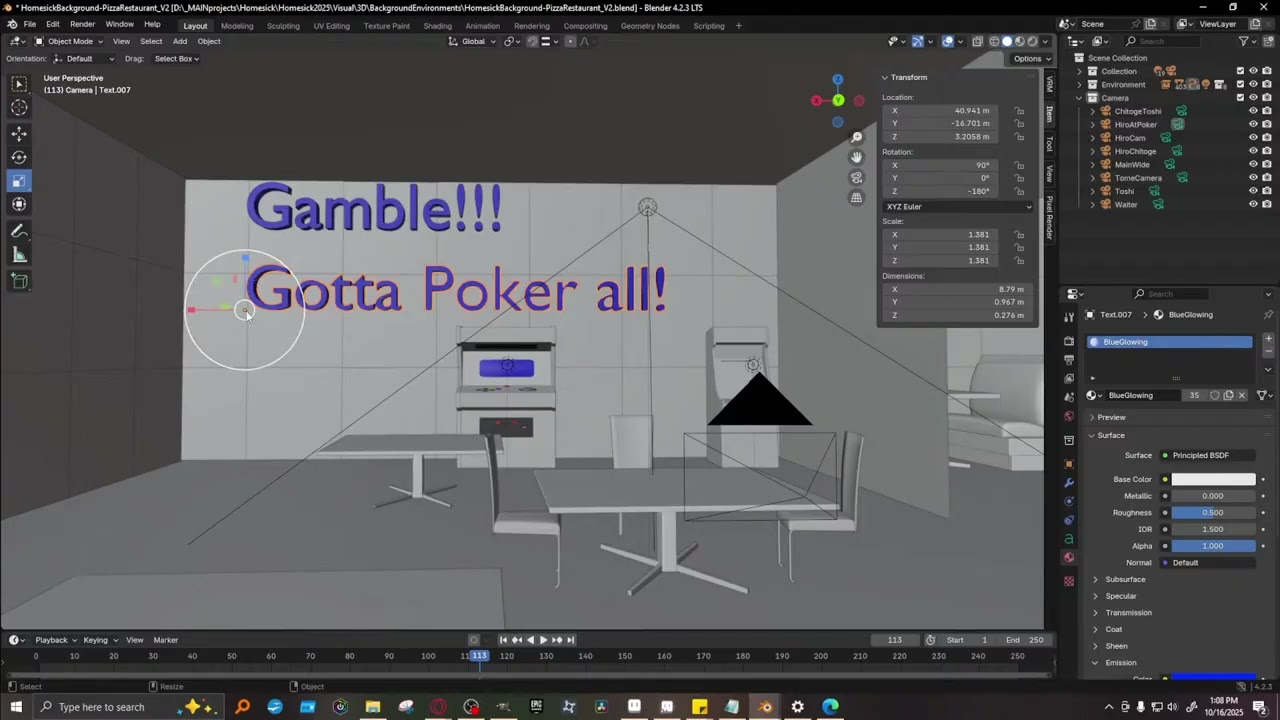Lock the X location value

[1019, 111]
